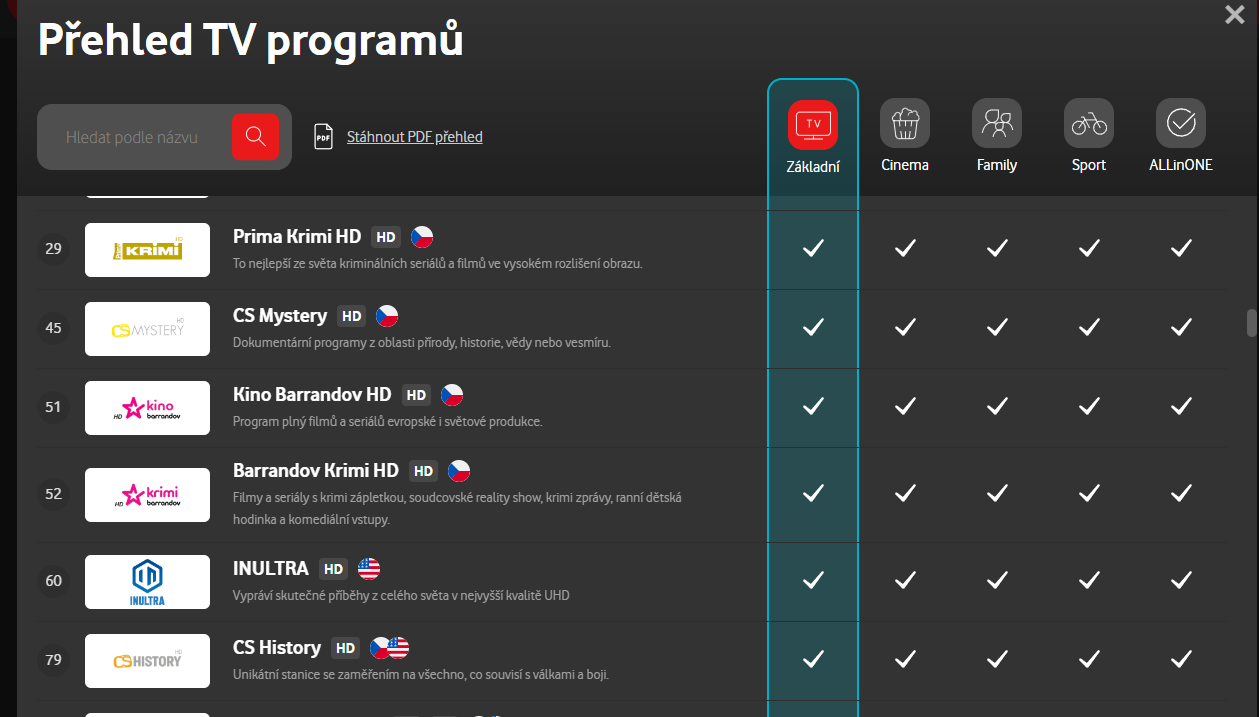Select the Sport bicycle package icon
The height and width of the screenshot is (717, 1259).
tap(1089, 124)
